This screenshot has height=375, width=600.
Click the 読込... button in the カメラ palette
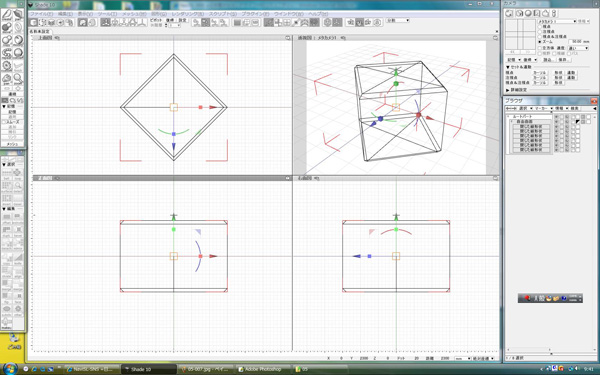[x=548, y=60]
